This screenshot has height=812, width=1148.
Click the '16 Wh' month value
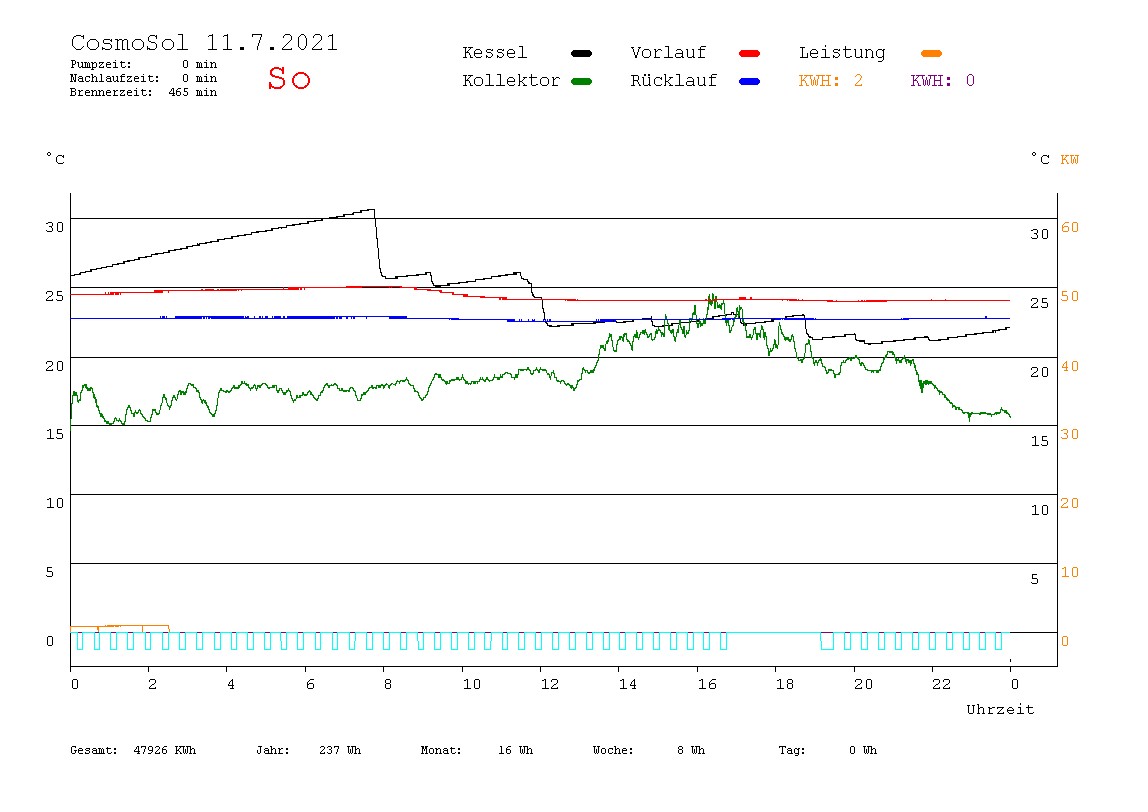(515, 750)
